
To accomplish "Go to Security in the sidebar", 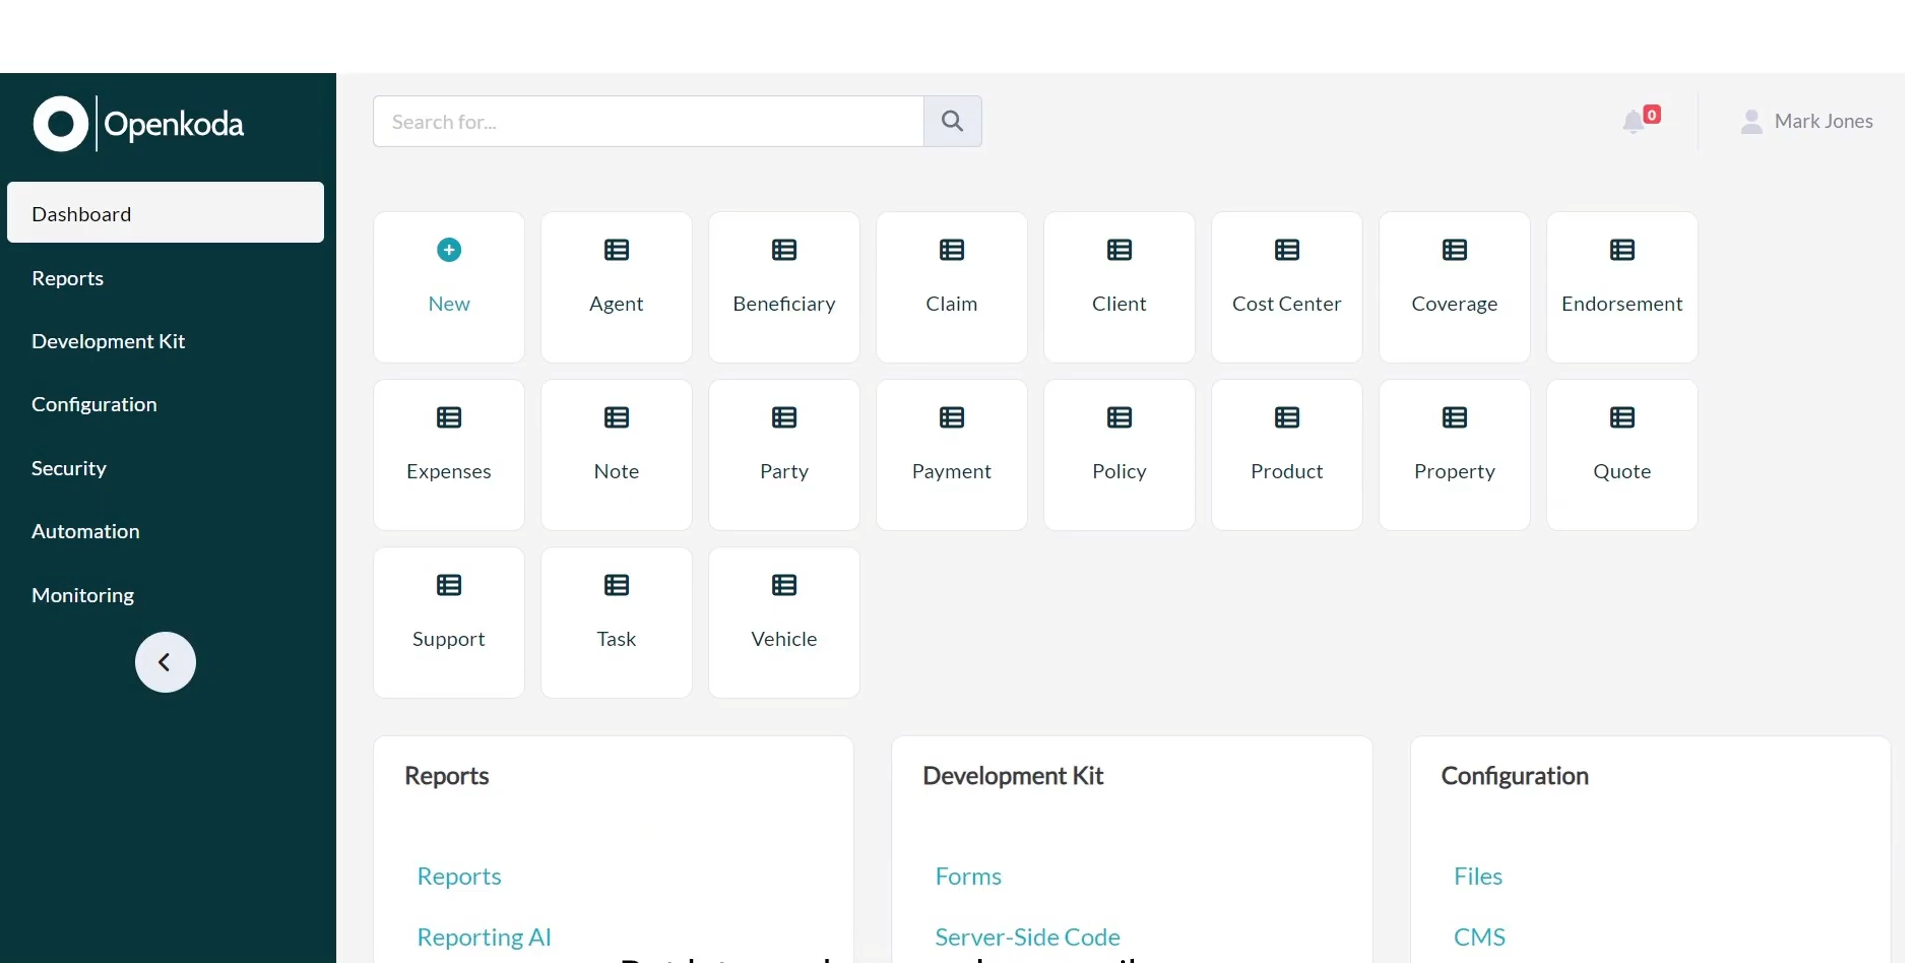I will (69, 468).
